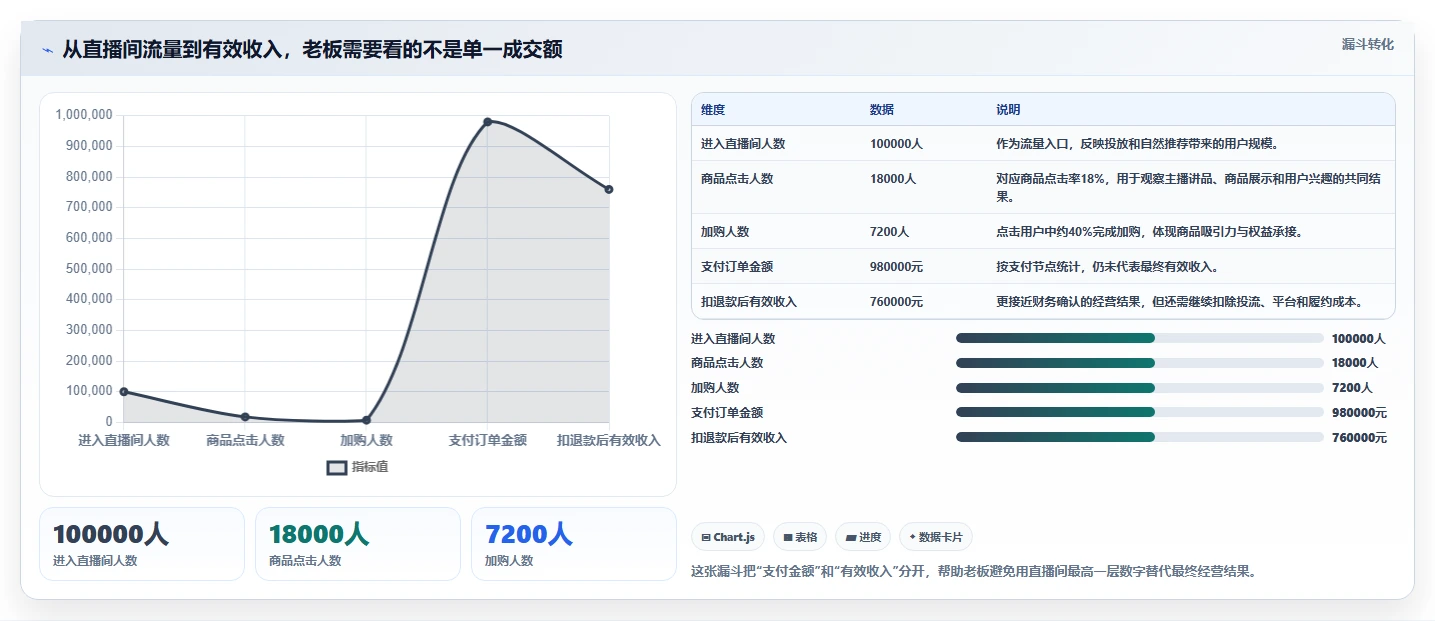Click the chart data point for 加购人数
The height and width of the screenshot is (621, 1435).
(366, 420)
